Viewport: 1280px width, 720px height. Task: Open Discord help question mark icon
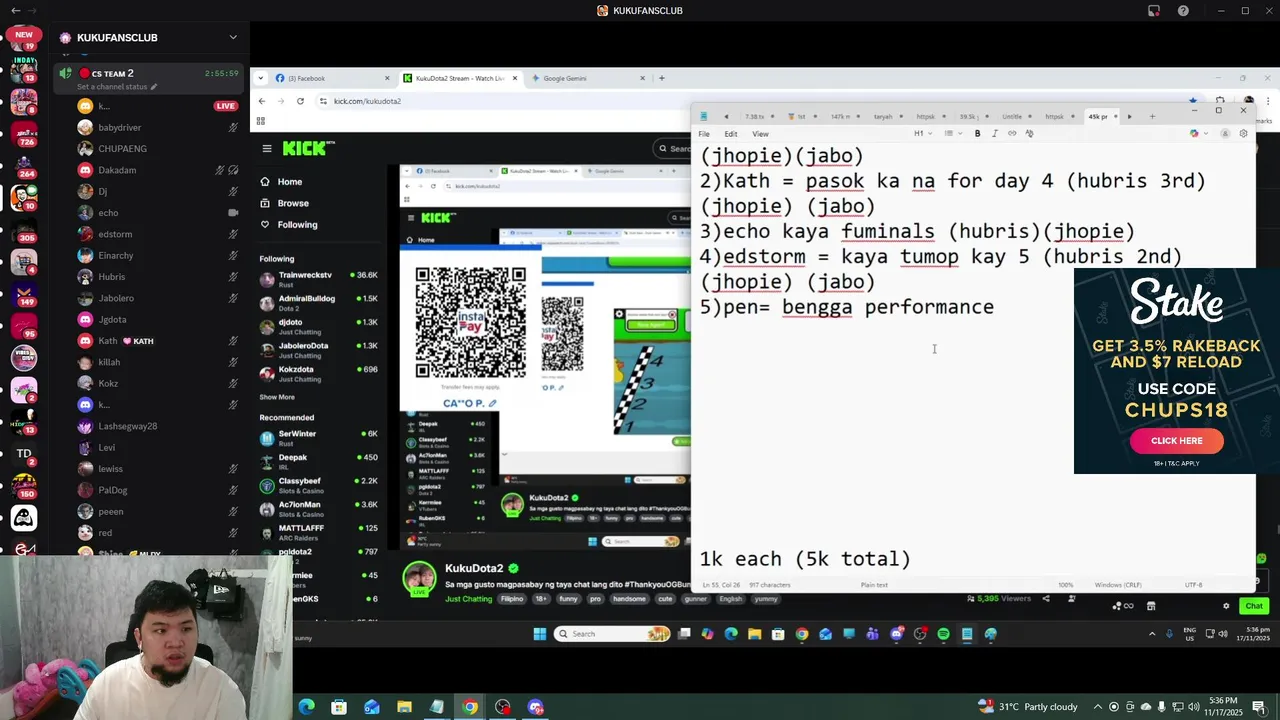(x=1184, y=11)
